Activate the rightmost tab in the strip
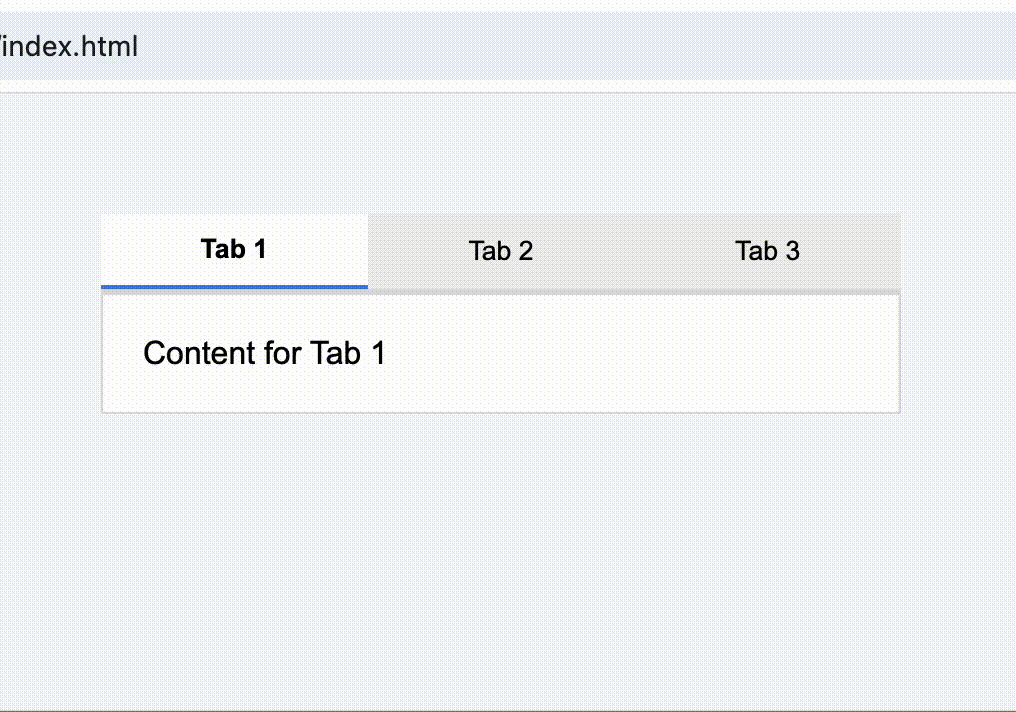The image size is (1016, 712). [x=767, y=251]
